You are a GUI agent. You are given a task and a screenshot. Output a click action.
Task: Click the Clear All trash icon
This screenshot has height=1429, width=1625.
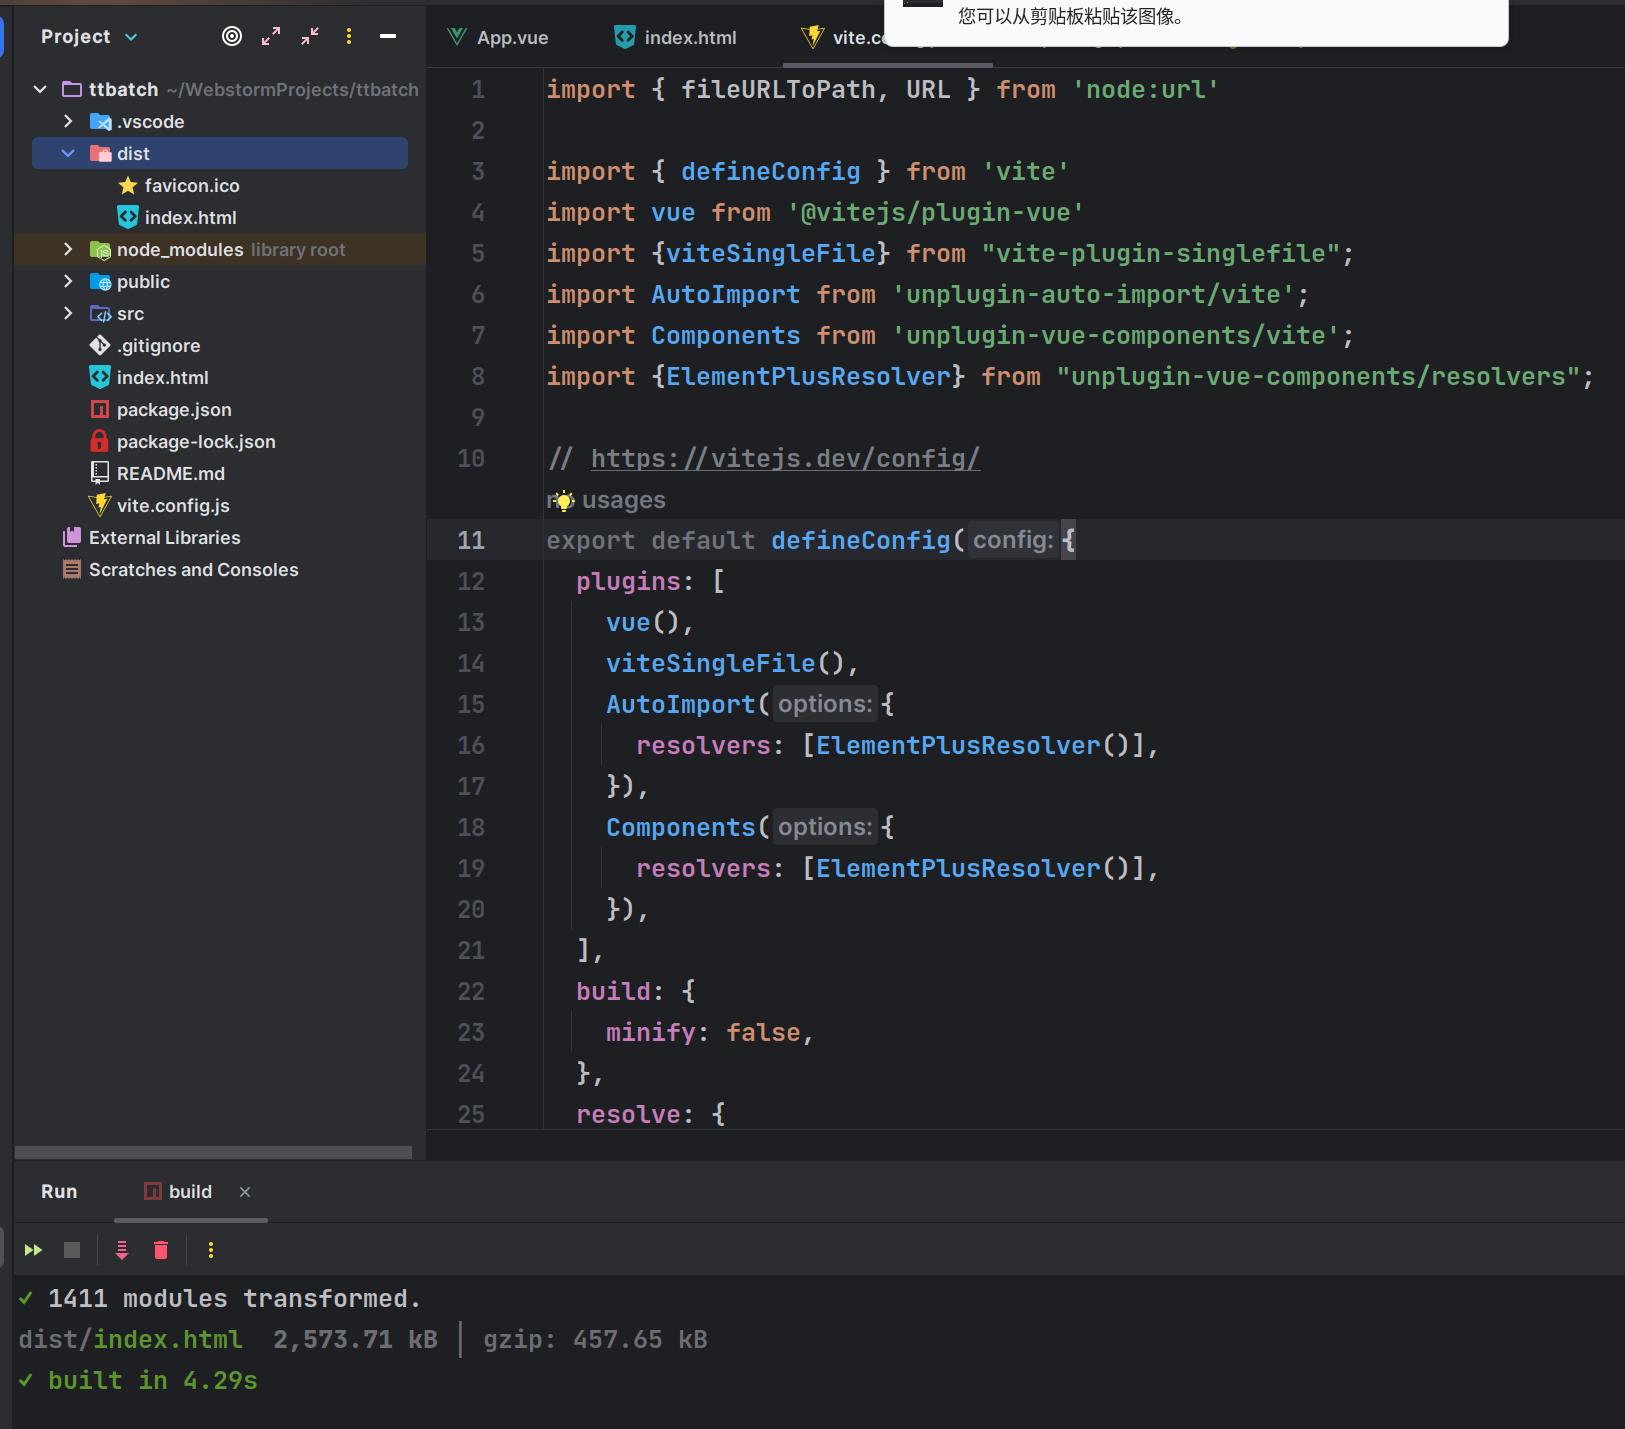tap(161, 1250)
